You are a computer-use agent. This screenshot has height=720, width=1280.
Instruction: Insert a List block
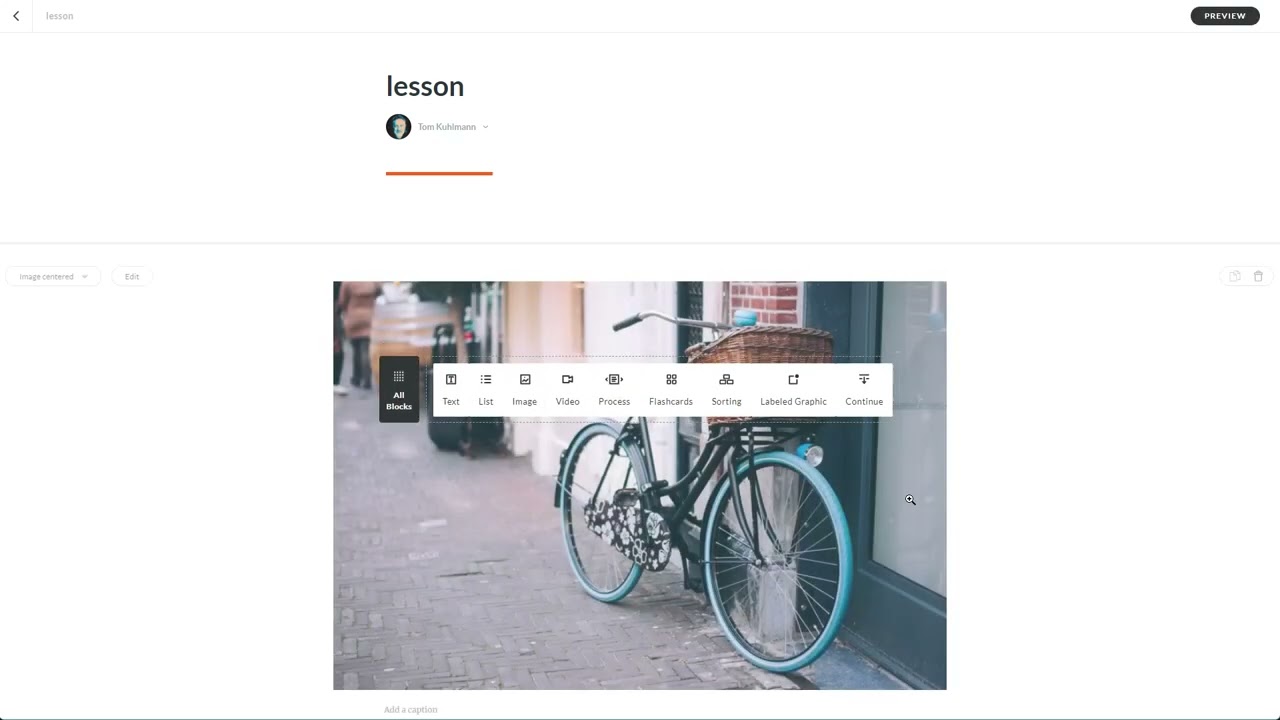click(486, 389)
